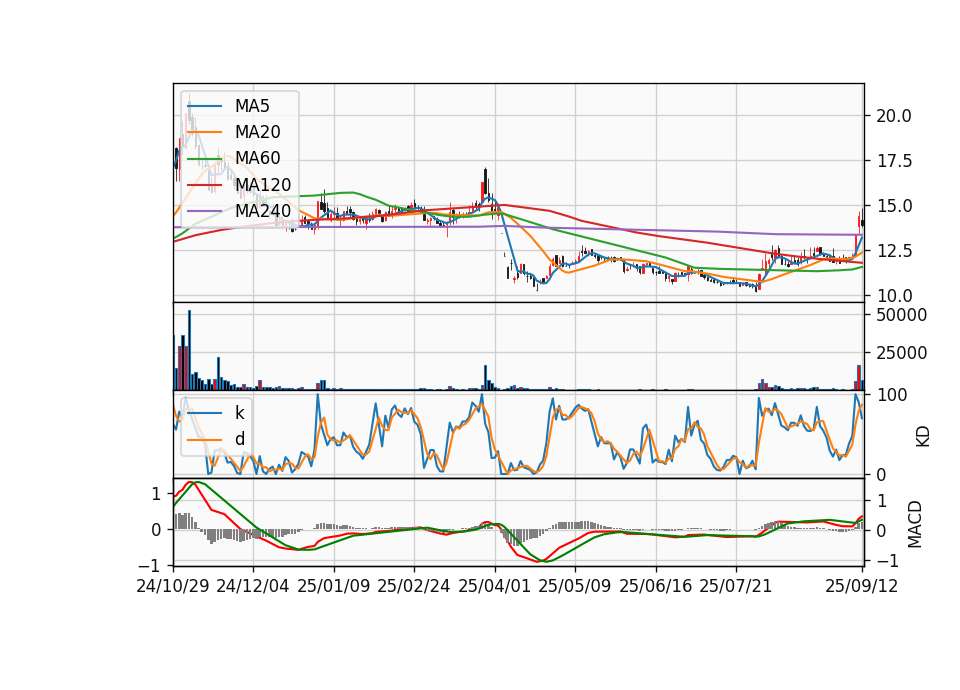
Task: Click the early April 2025 price spike candle
Action: 486,182
